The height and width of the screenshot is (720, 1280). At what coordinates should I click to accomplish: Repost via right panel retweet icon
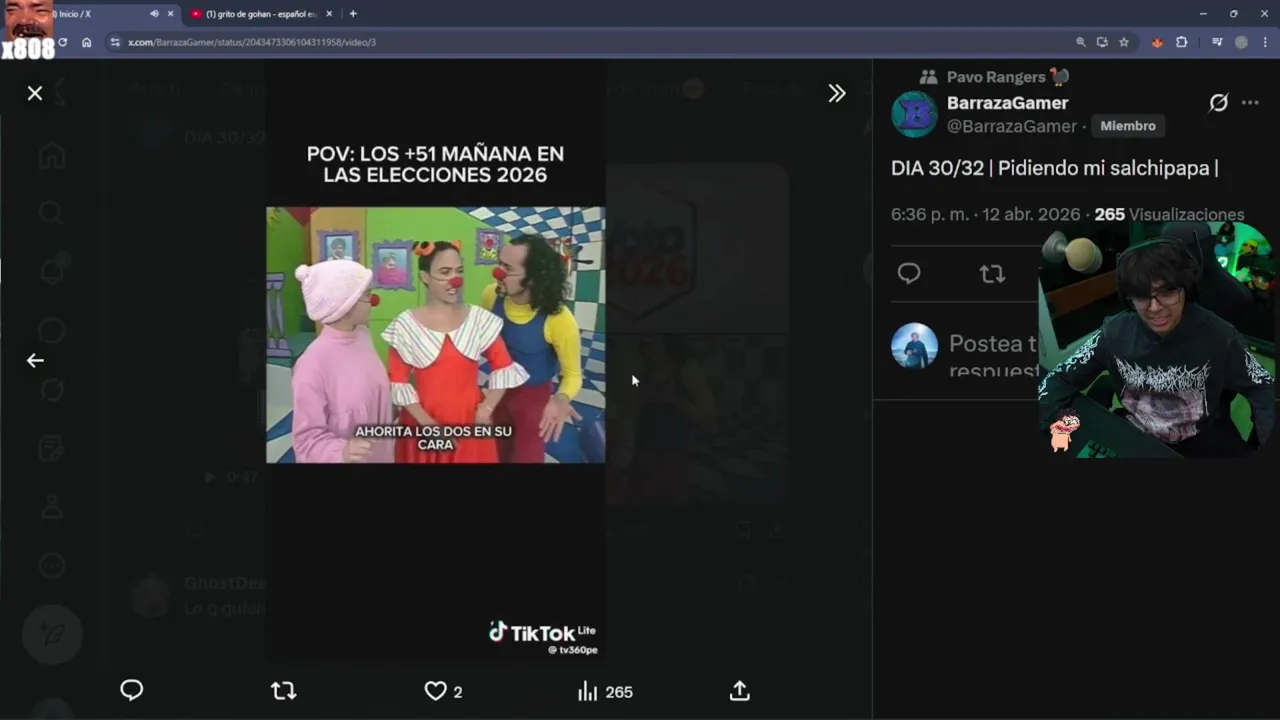992,274
